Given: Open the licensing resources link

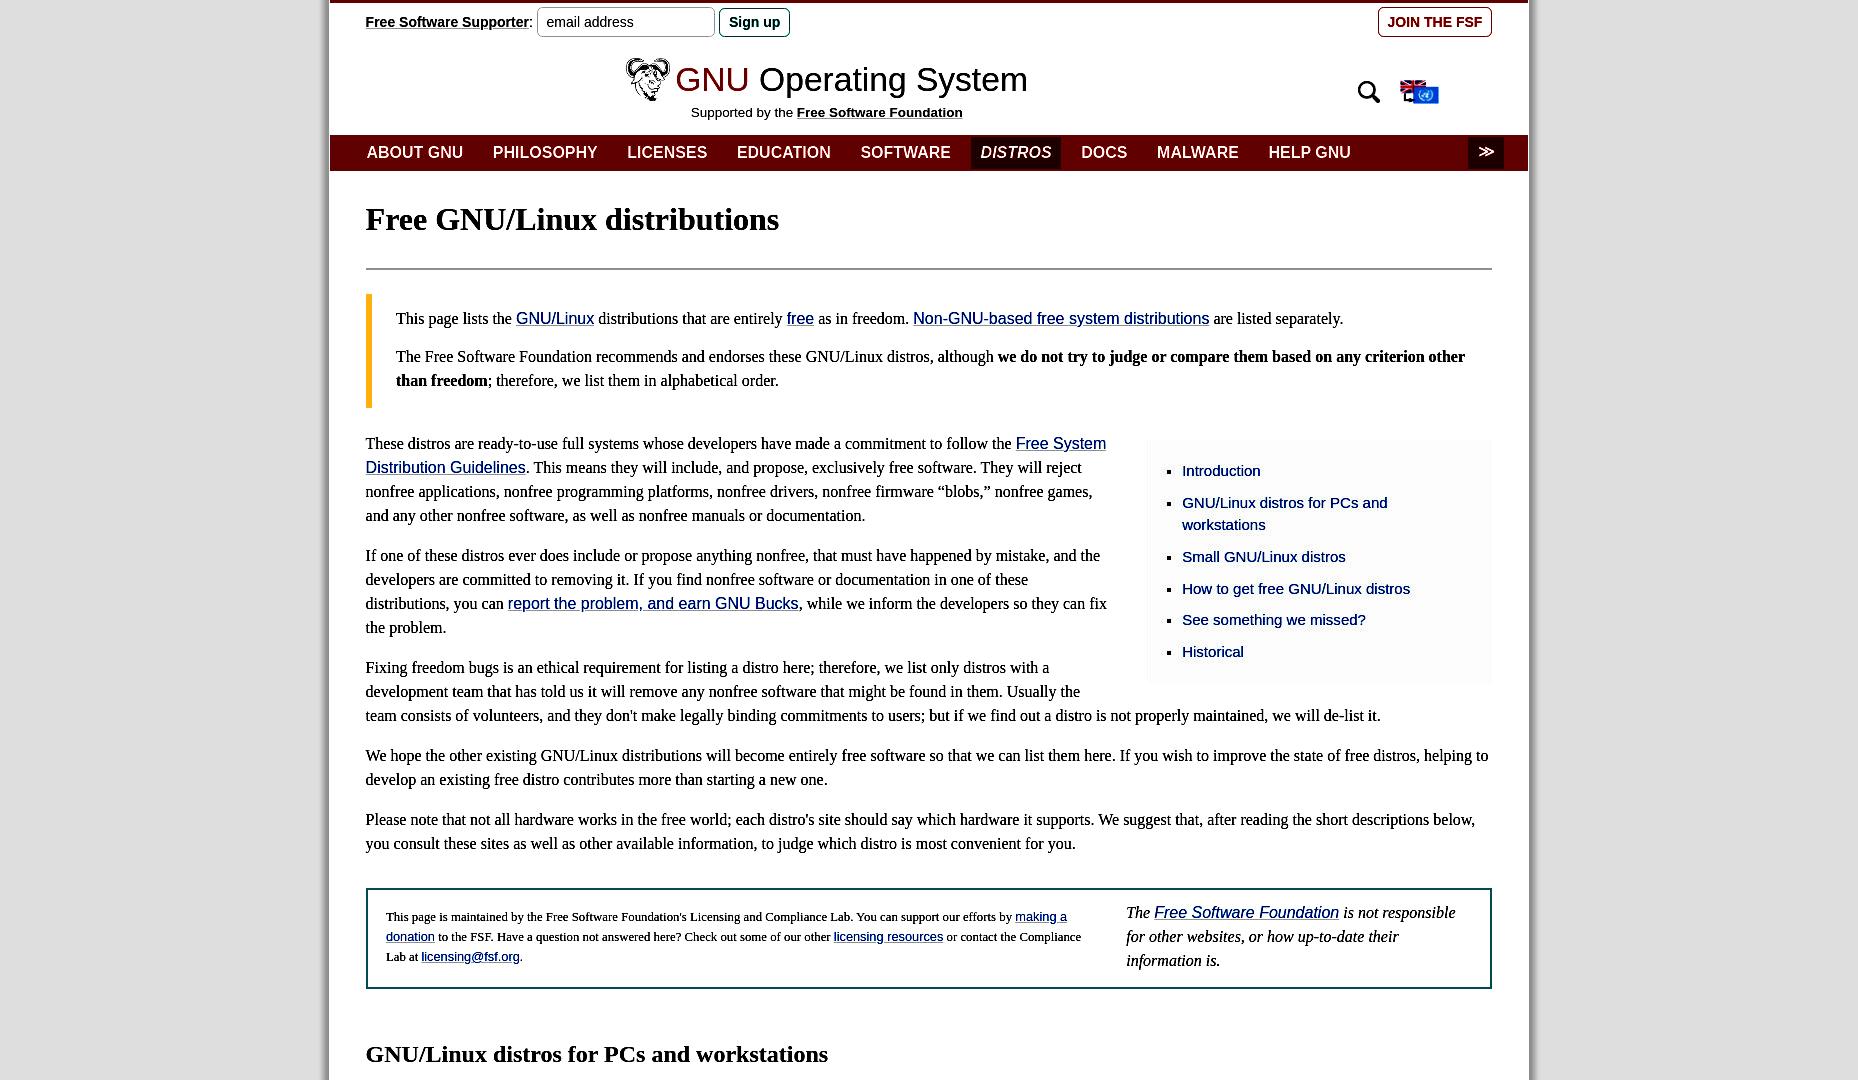Looking at the screenshot, I should click(888, 937).
